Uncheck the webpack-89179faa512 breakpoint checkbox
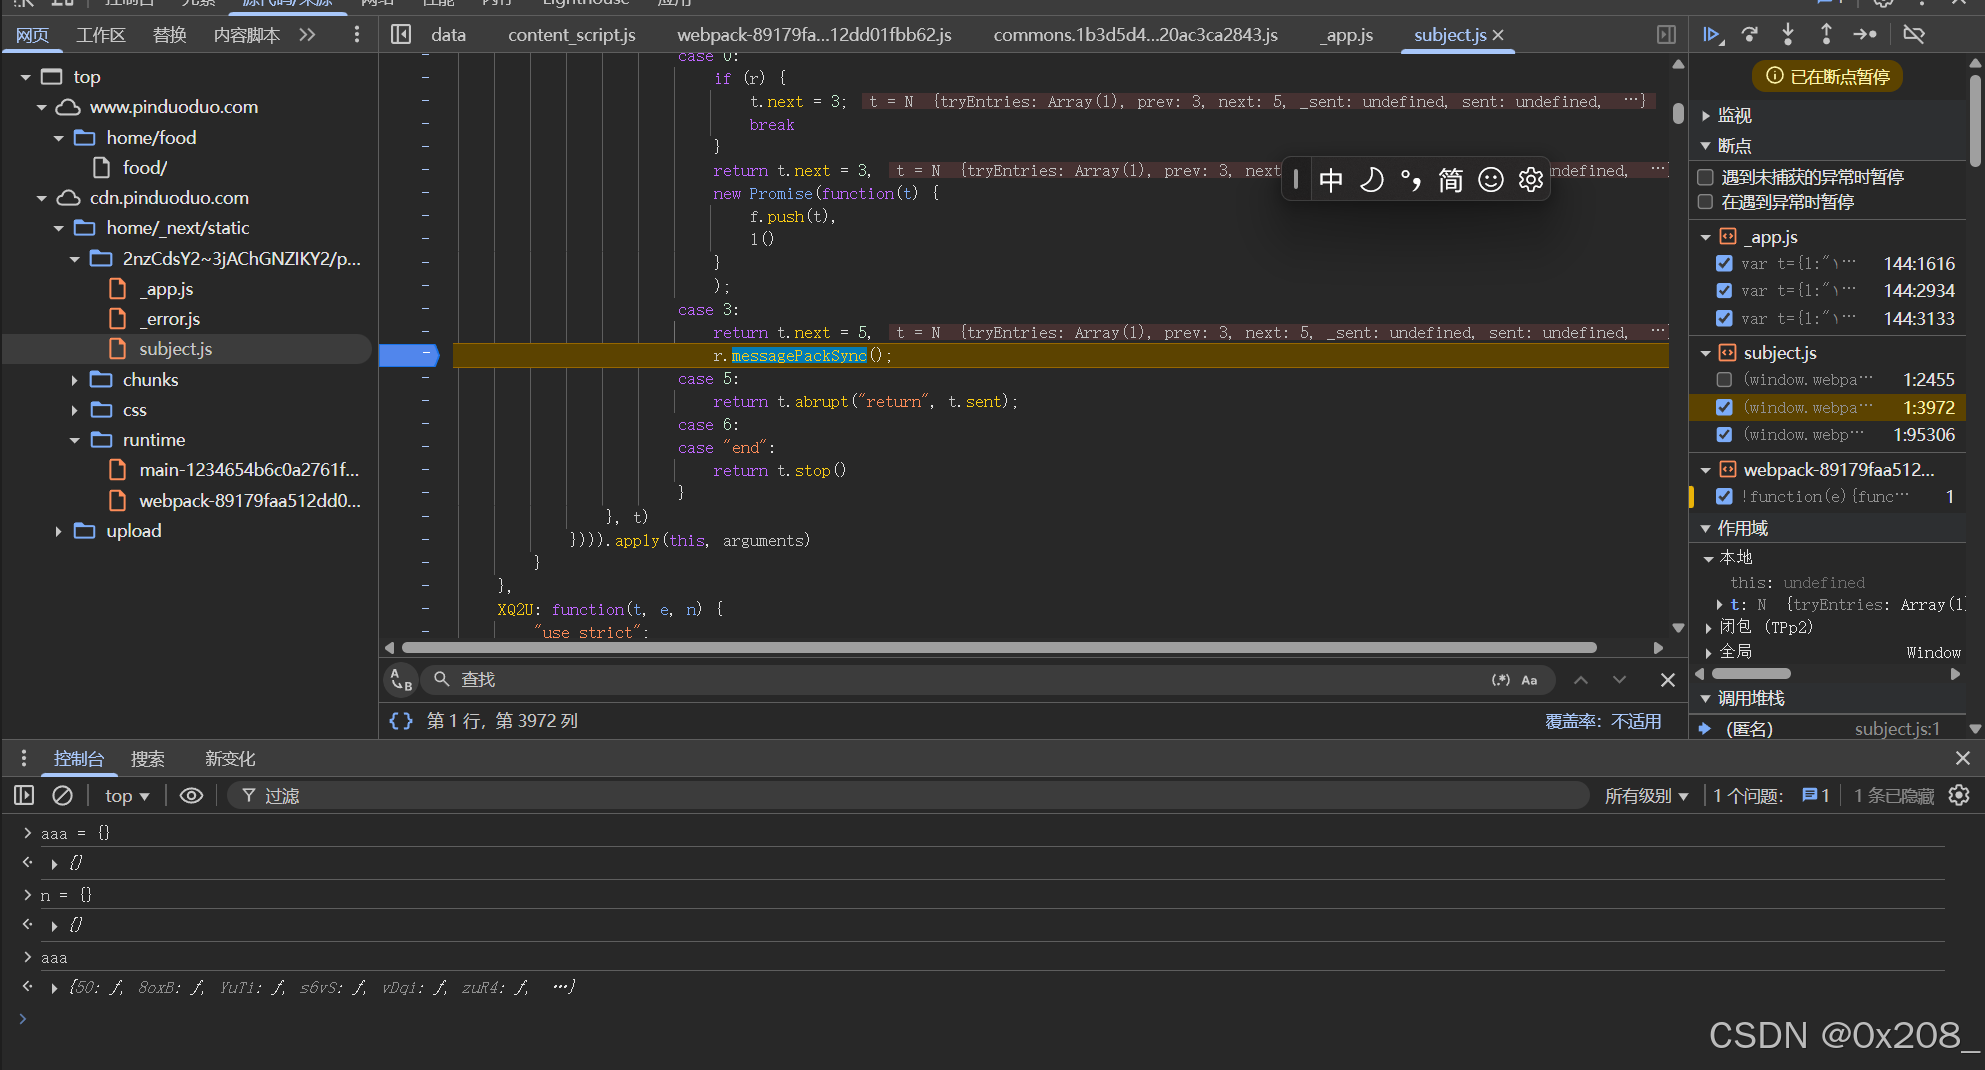The image size is (1985, 1070). tap(1724, 497)
